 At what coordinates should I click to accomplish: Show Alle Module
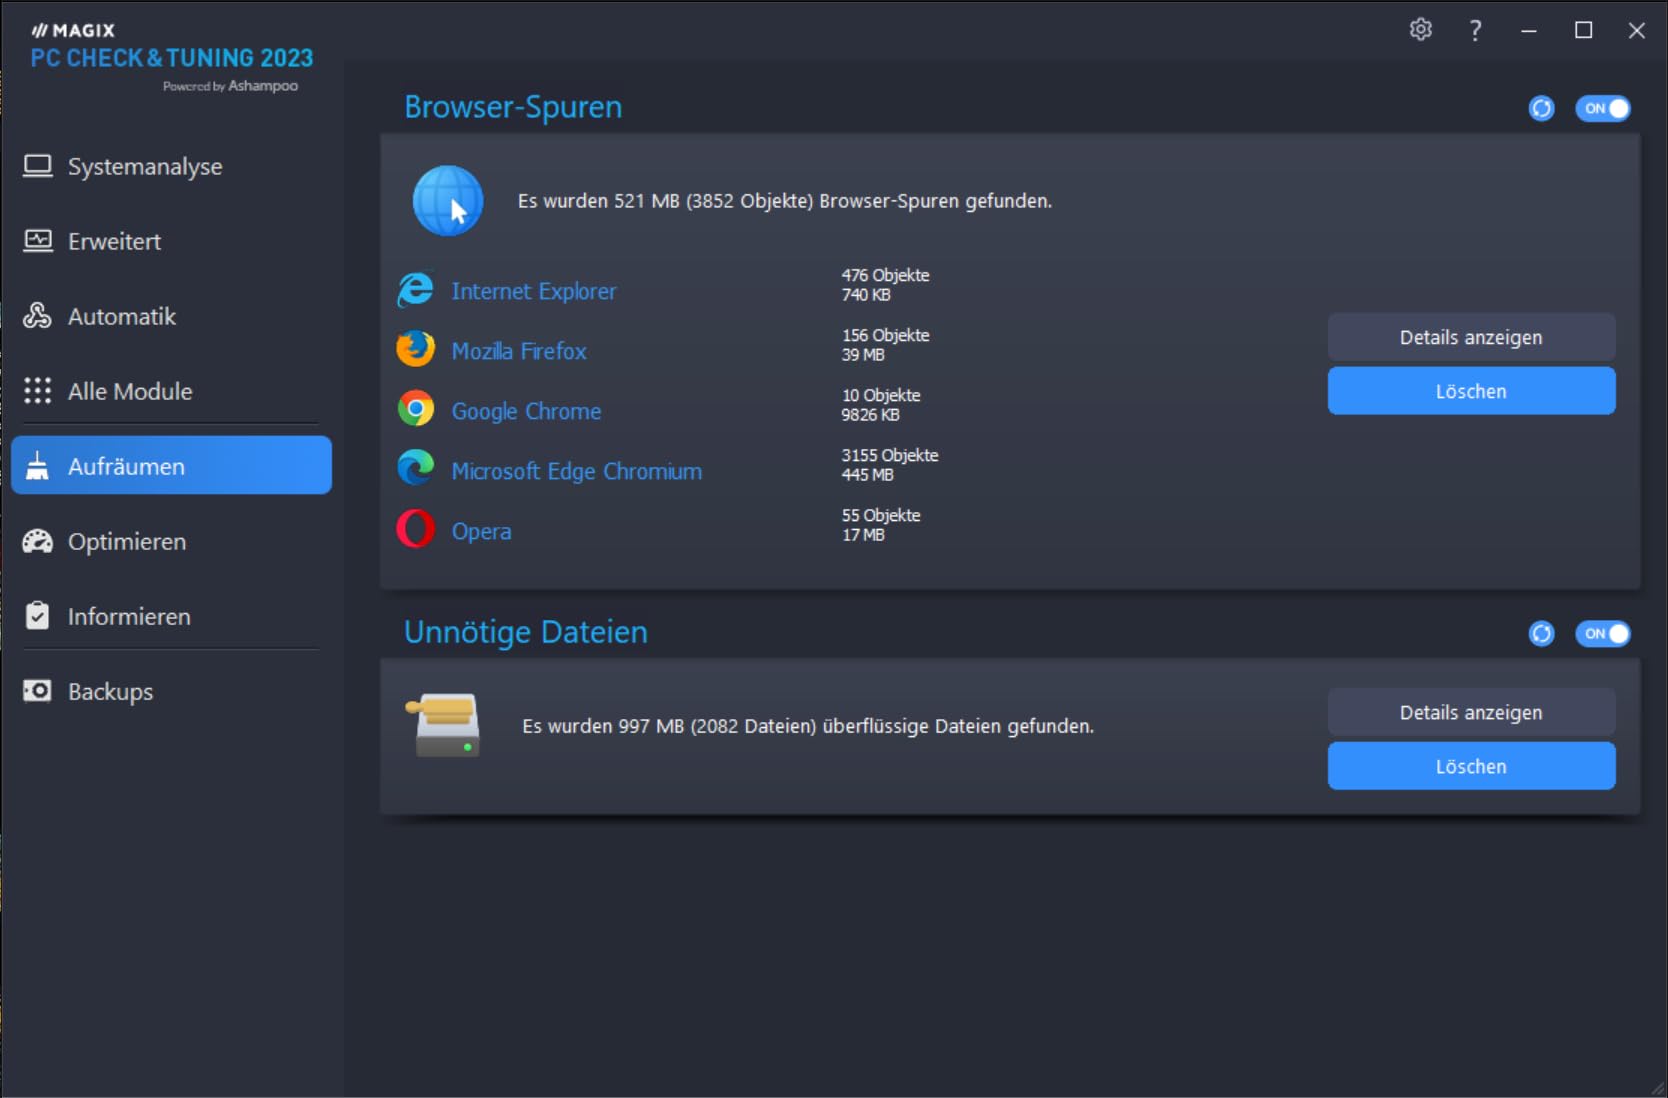click(170, 391)
